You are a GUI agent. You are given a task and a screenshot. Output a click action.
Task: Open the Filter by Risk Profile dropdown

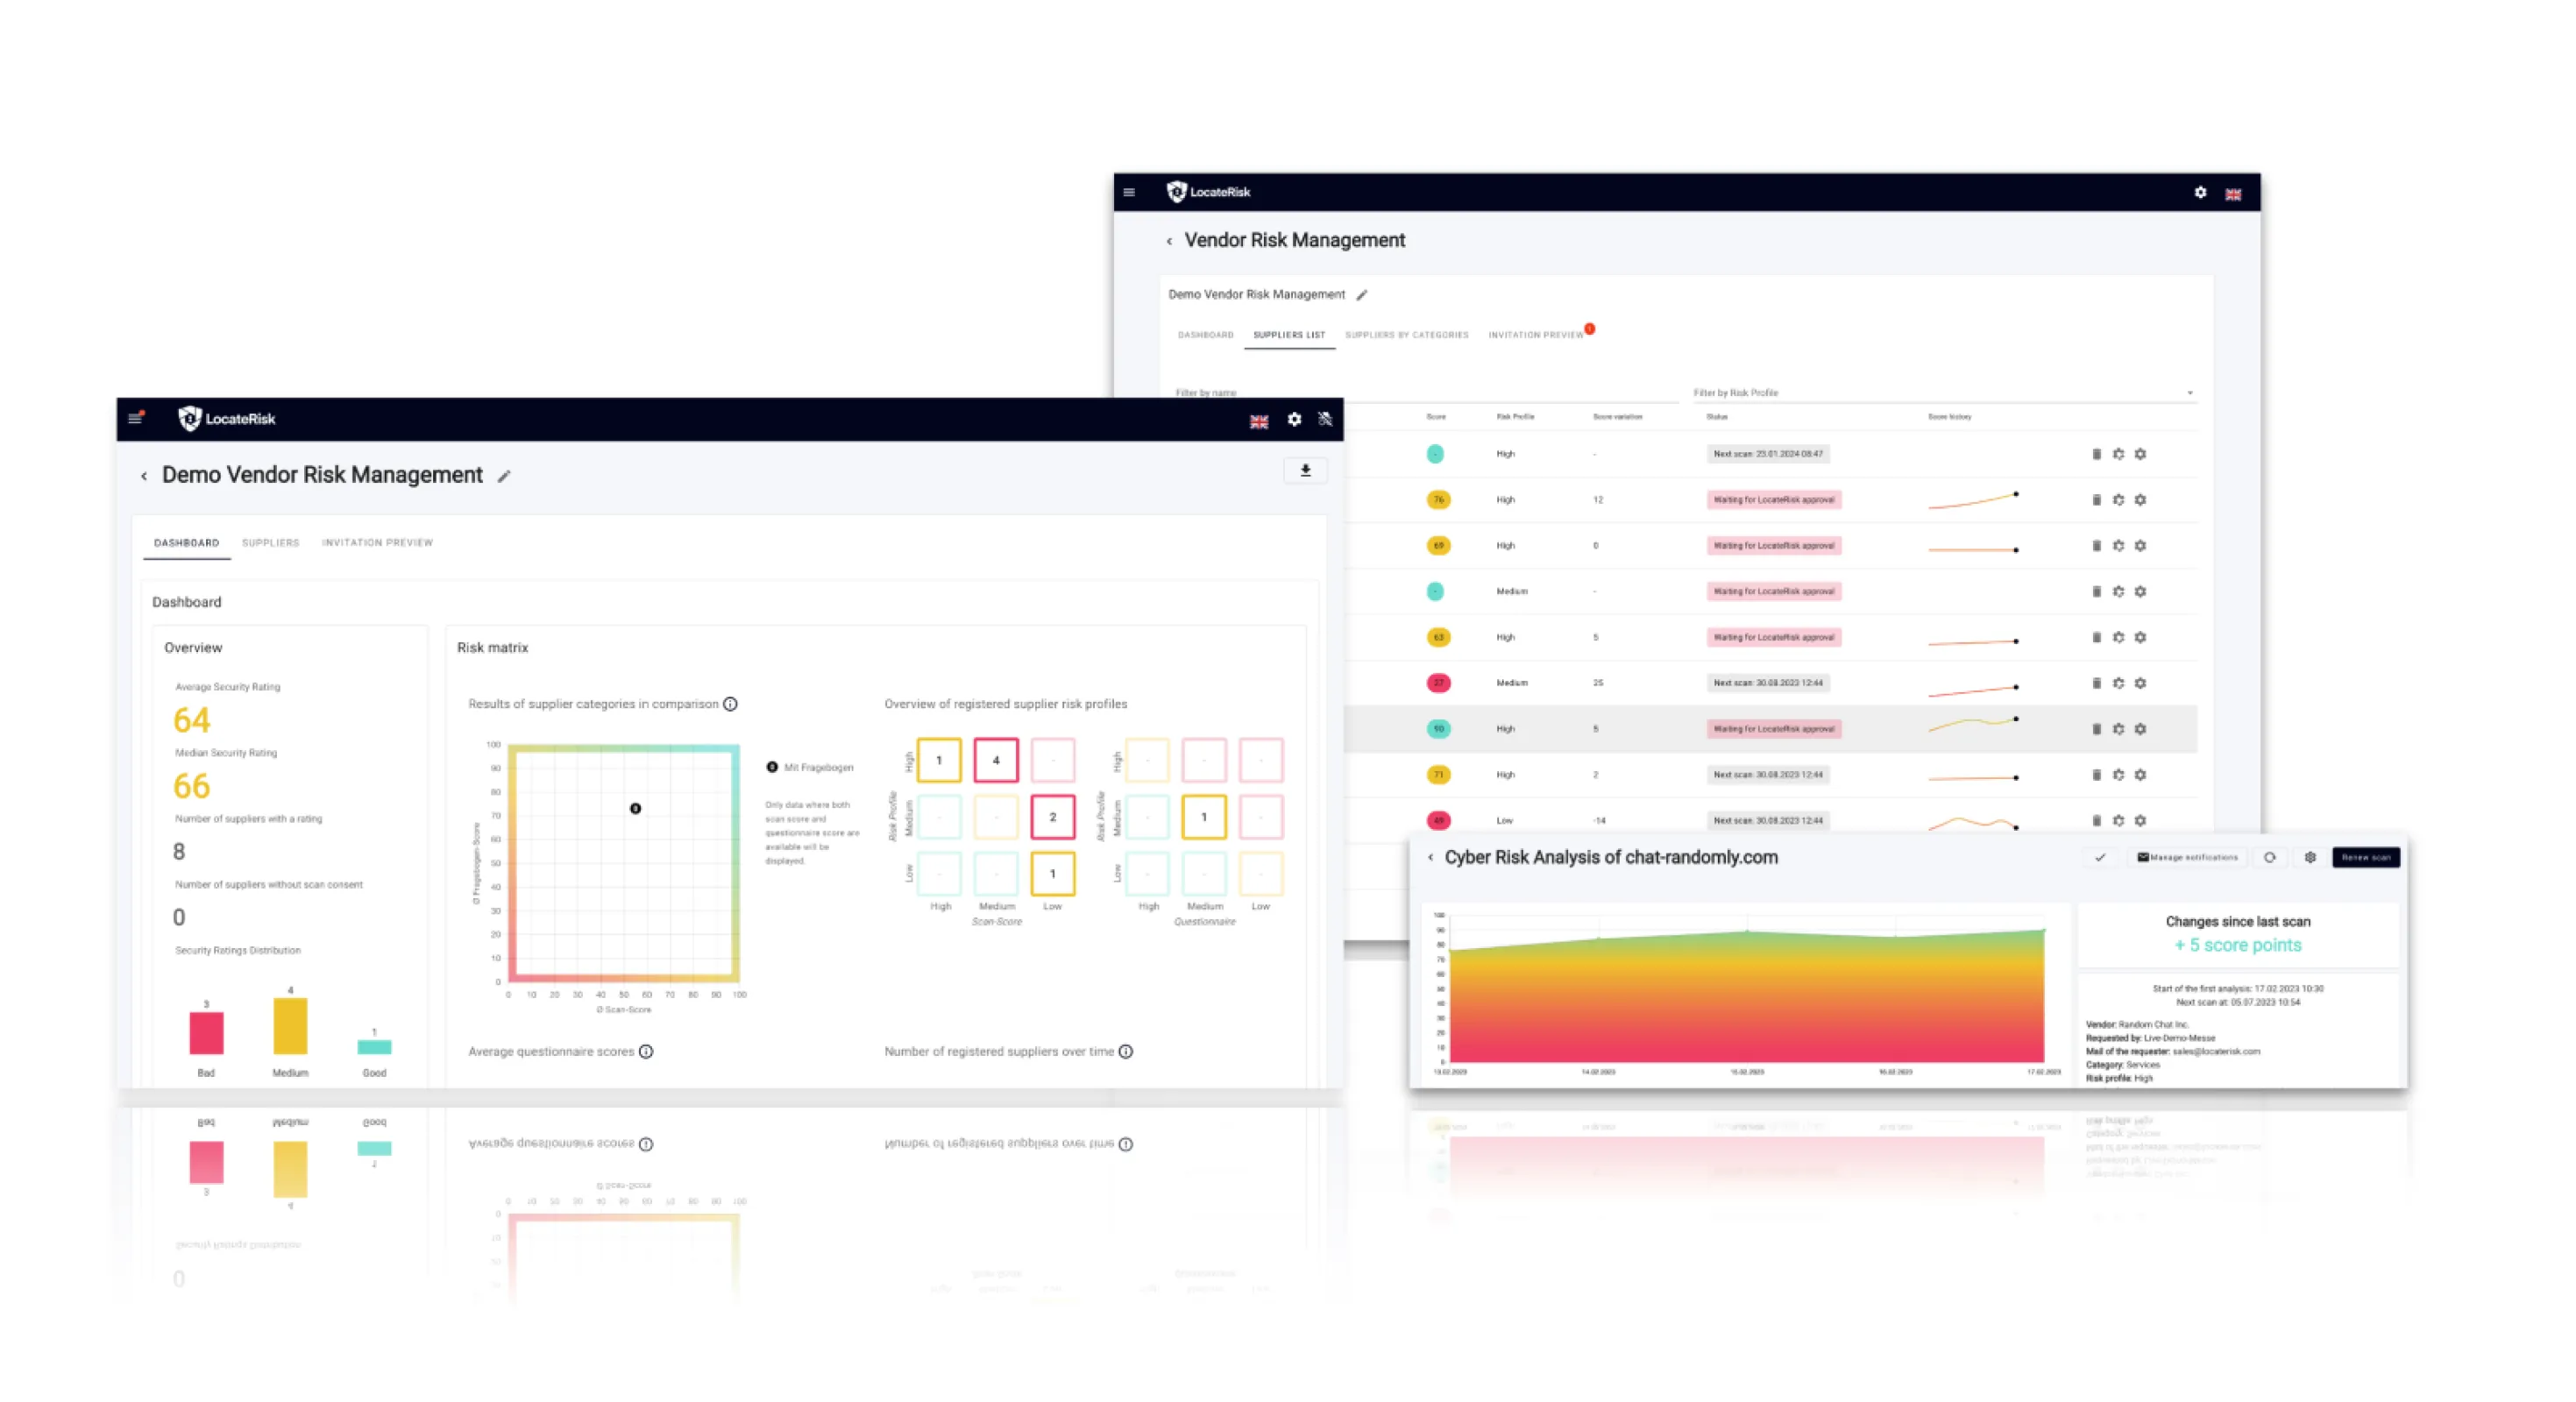[2190, 392]
